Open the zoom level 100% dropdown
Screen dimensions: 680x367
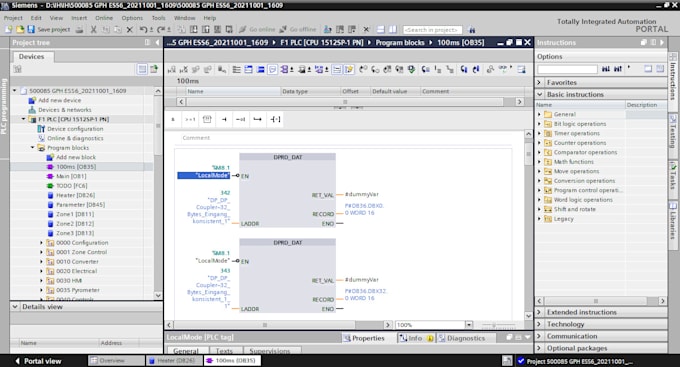[469, 324]
